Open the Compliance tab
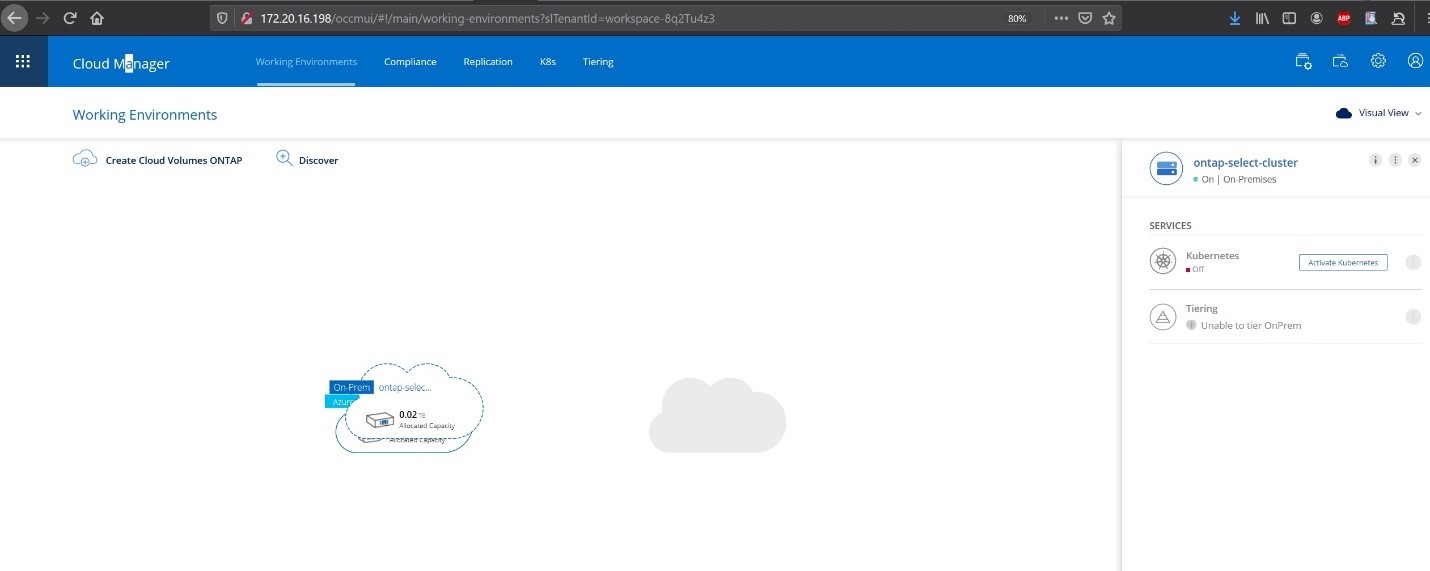 (410, 62)
